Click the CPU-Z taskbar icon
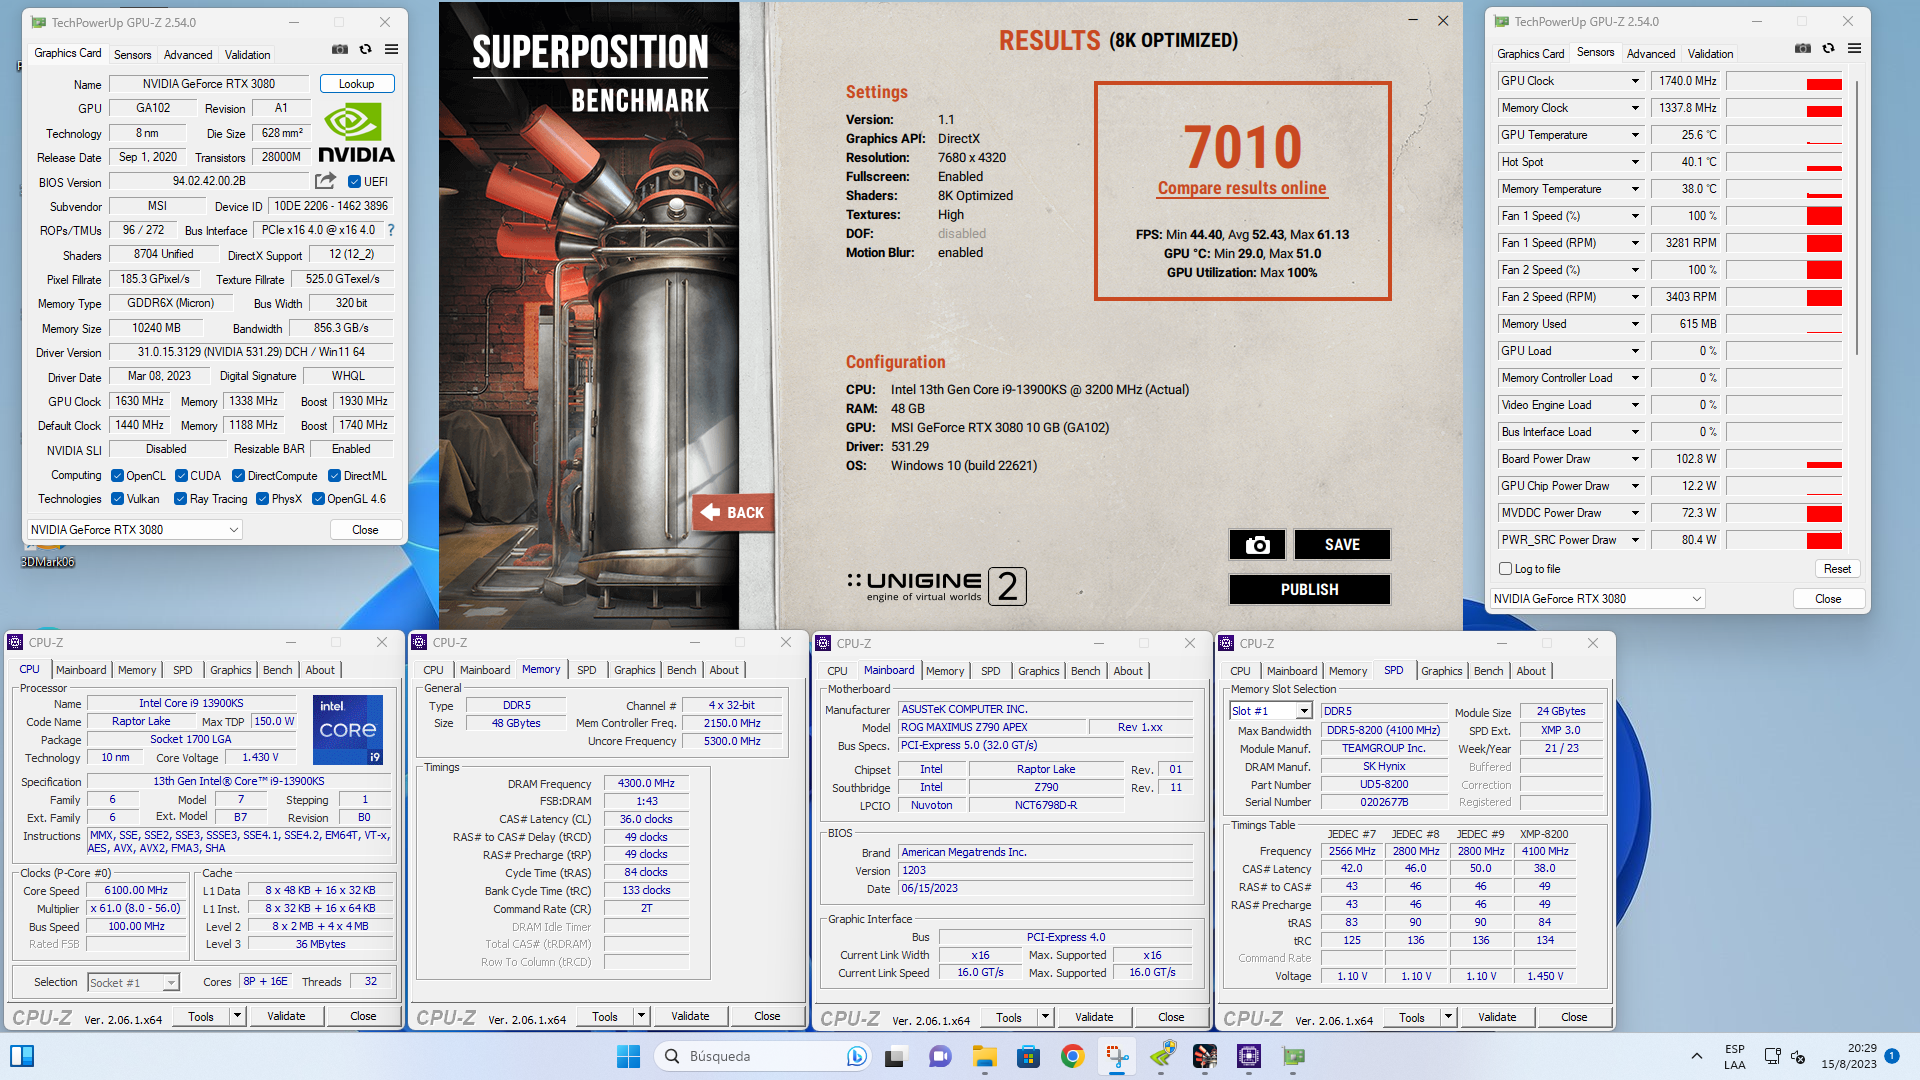 pyautogui.click(x=1249, y=1056)
